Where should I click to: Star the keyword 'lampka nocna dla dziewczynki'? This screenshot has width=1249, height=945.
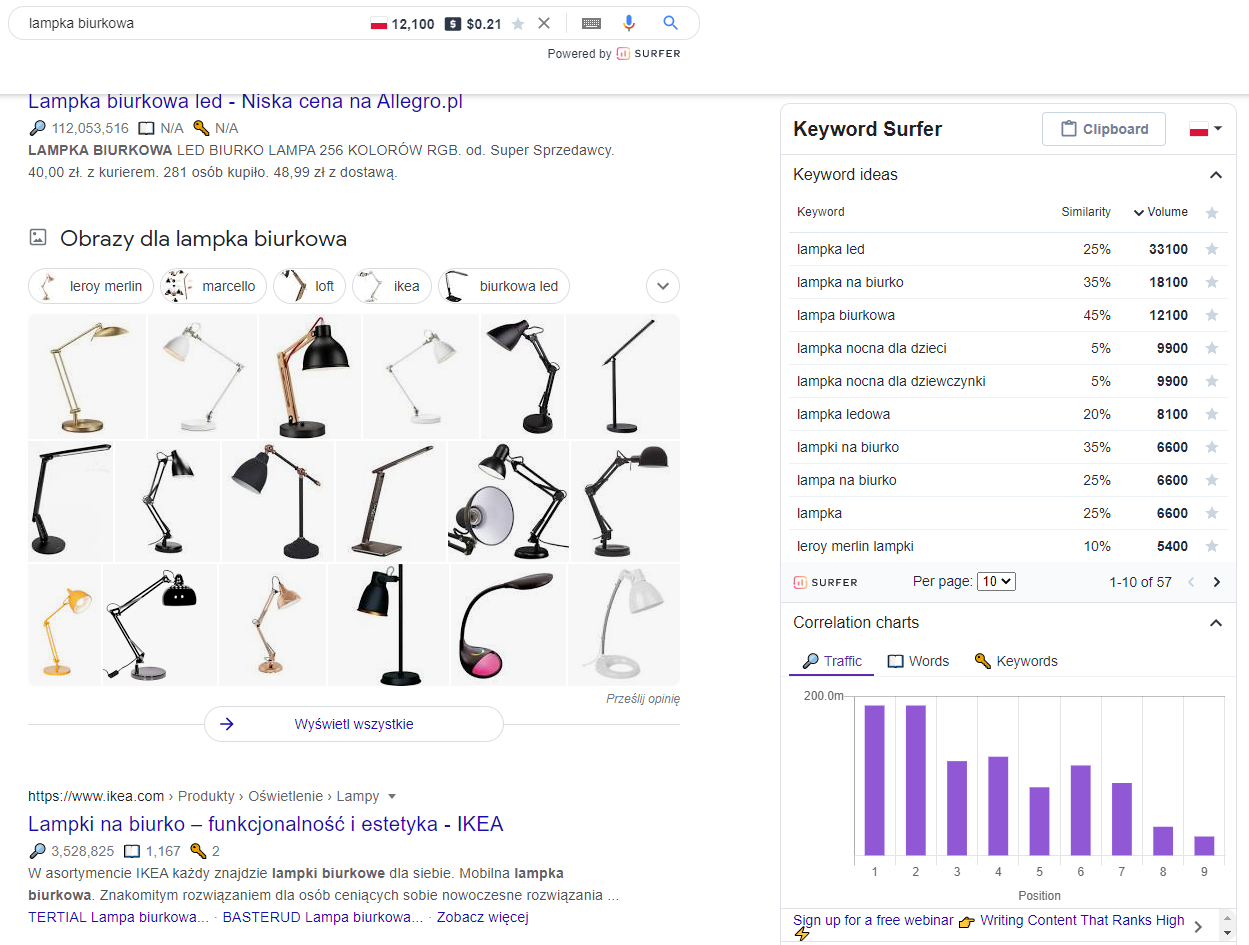(1212, 381)
